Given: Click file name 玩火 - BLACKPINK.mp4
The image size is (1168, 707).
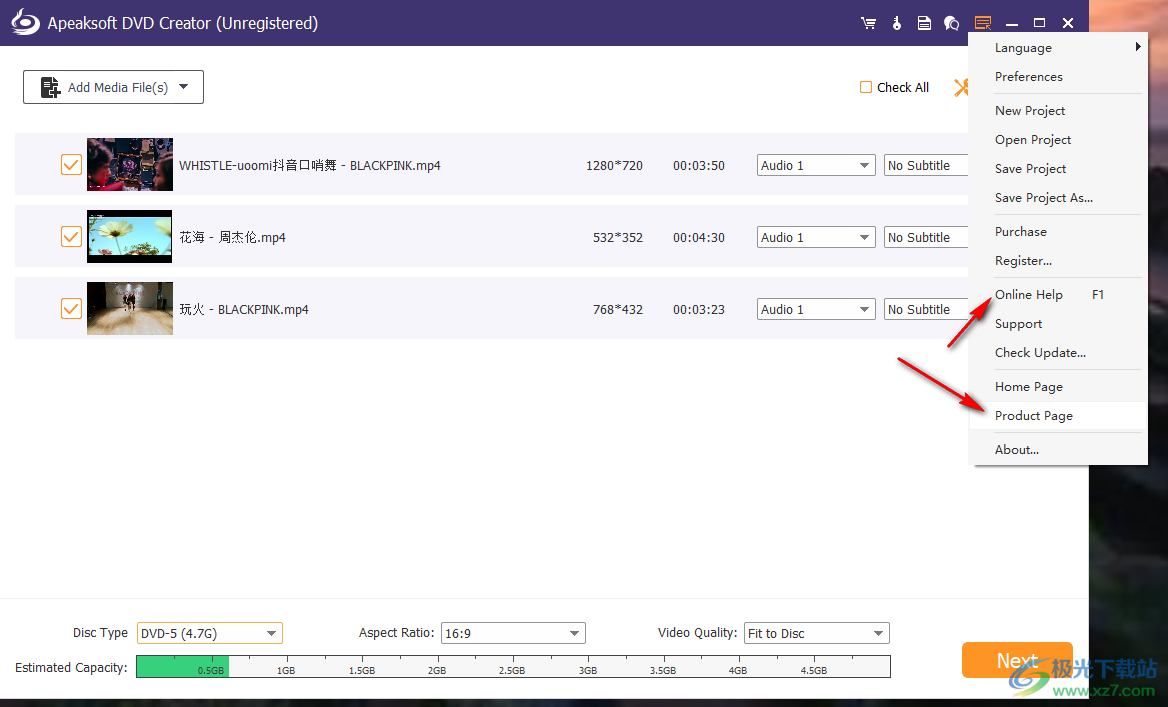Looking at the screenshot, I should click(x=244, y=309).
